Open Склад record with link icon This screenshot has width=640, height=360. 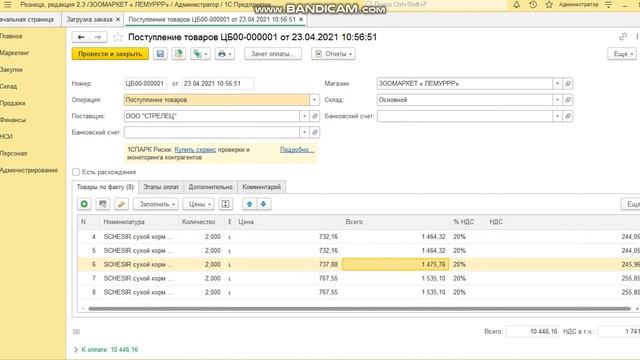point(568,100)
